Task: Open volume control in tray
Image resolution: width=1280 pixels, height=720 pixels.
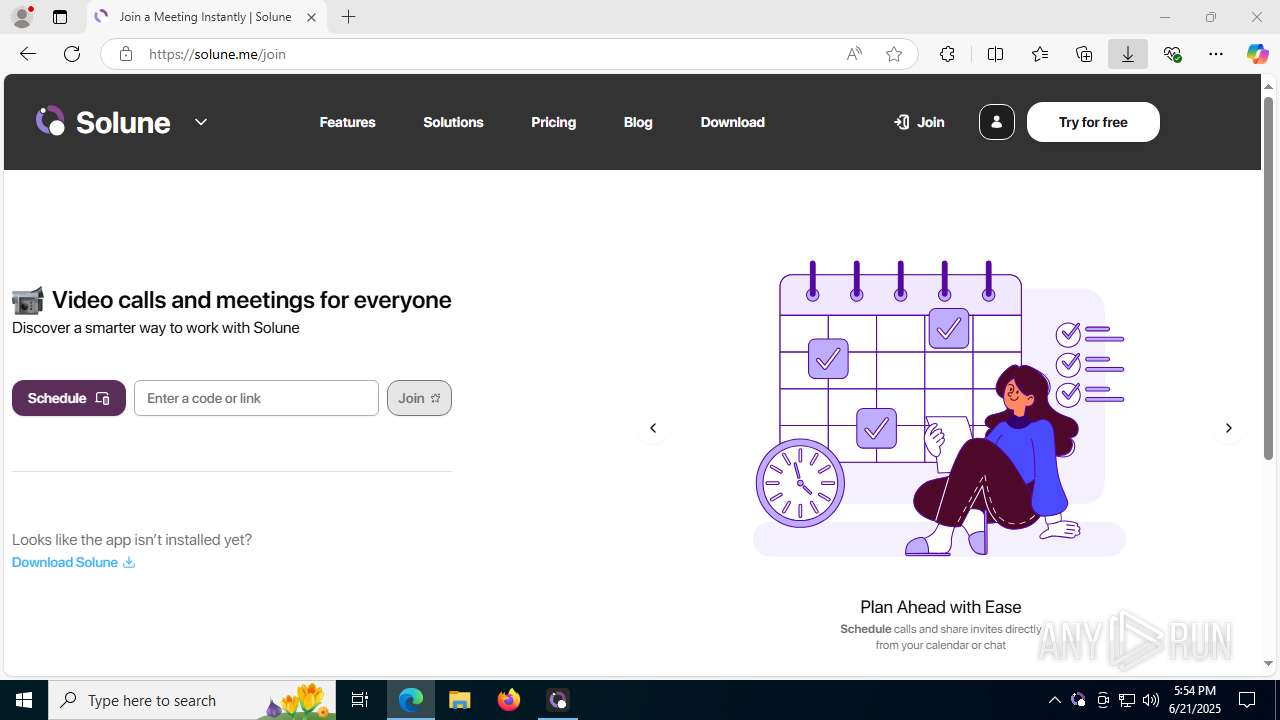Action: [1151, 700]
